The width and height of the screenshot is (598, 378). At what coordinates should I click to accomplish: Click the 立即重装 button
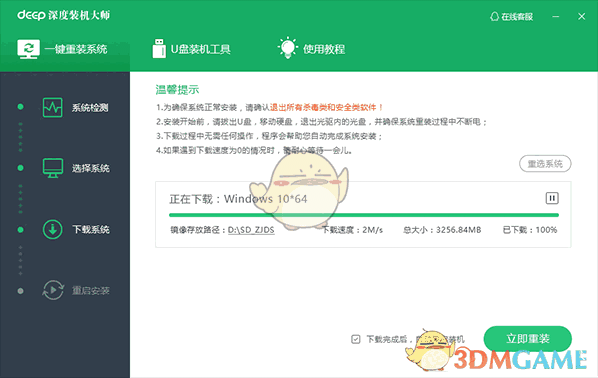coord(527,338)
